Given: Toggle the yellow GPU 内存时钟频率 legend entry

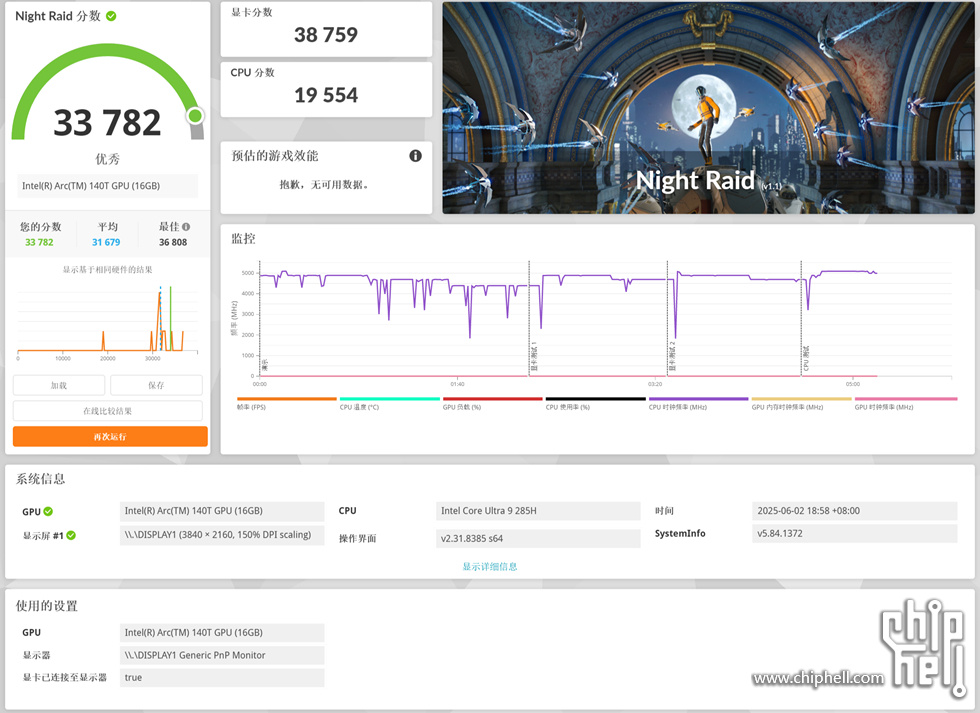Looking at the screenshot, I should coord(801,403).
